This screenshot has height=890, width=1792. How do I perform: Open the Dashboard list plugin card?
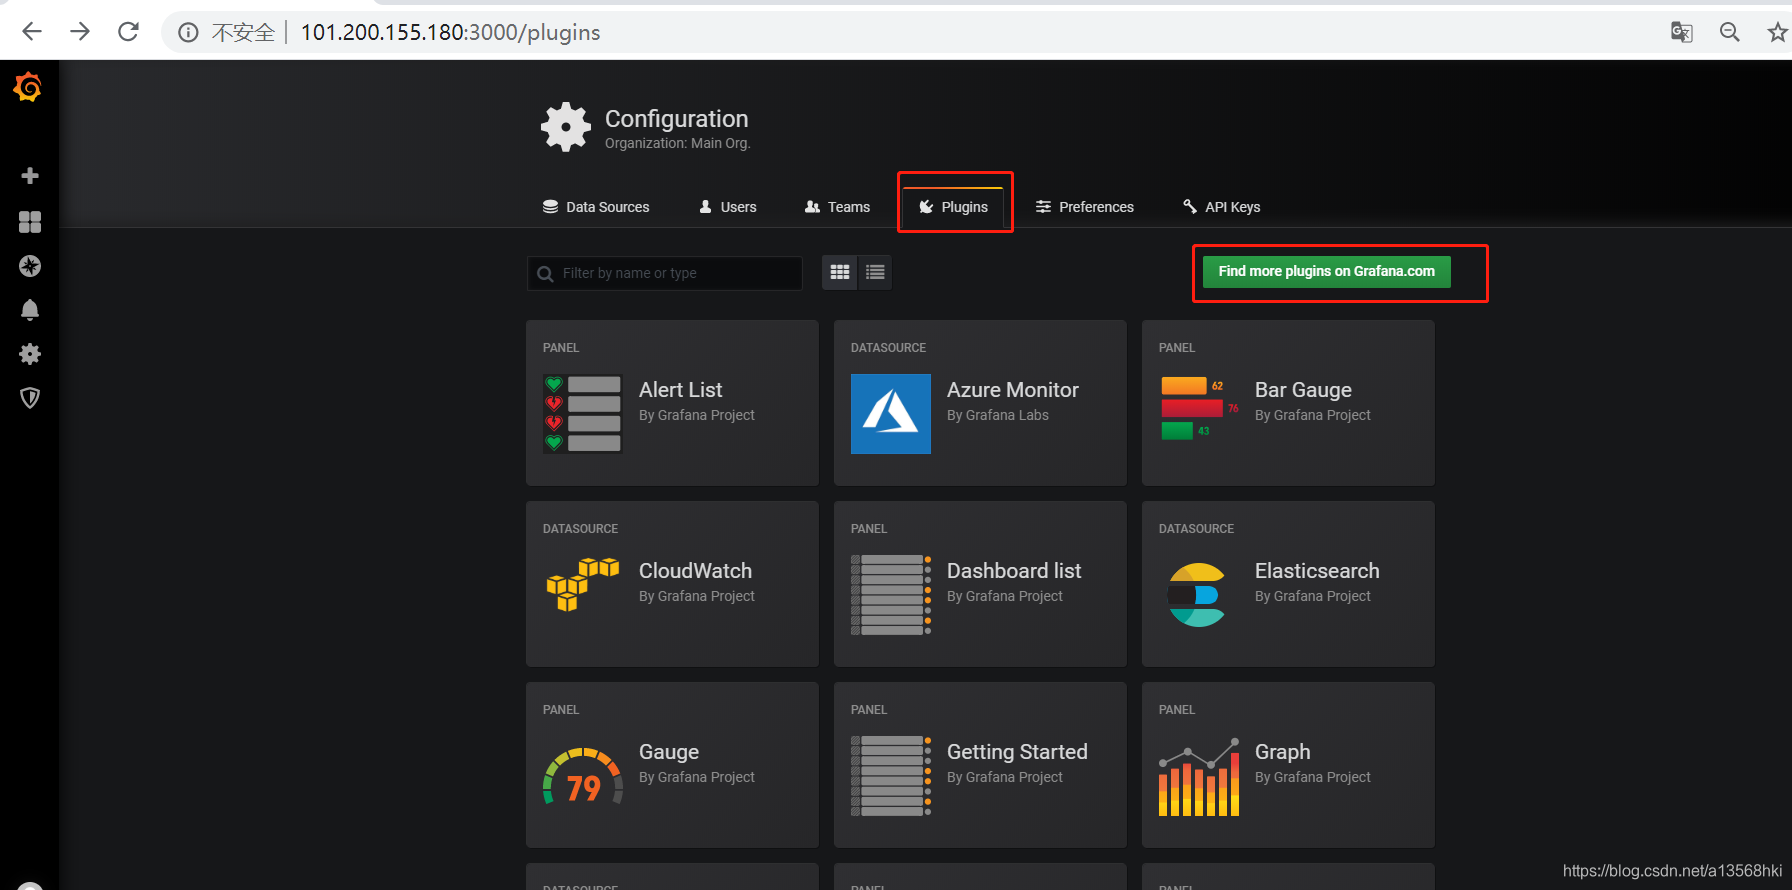click(980, 584)
